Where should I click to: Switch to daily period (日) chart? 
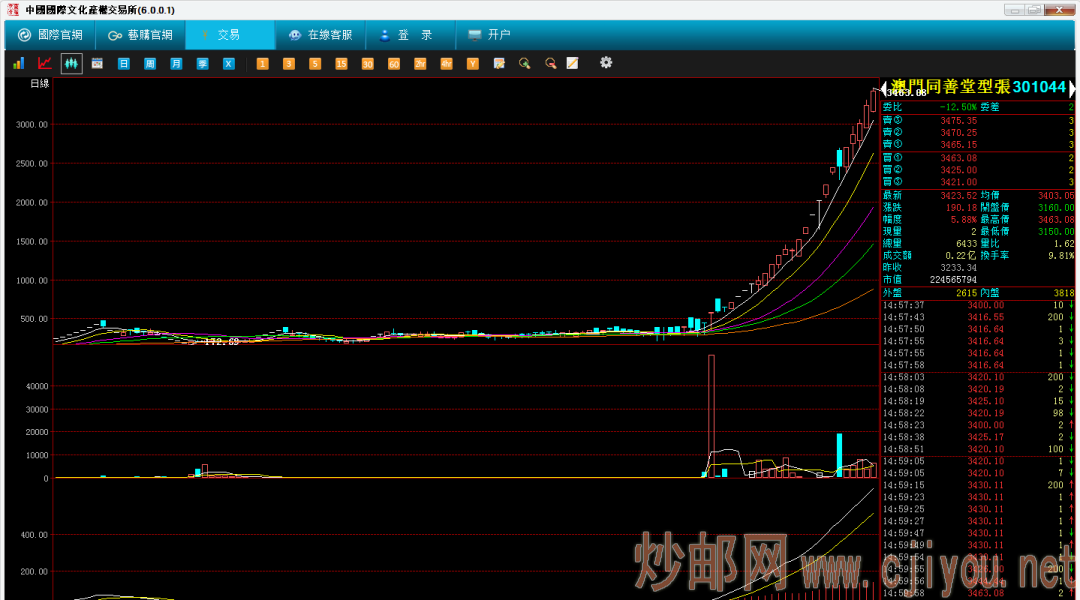(x=124, y=64)
